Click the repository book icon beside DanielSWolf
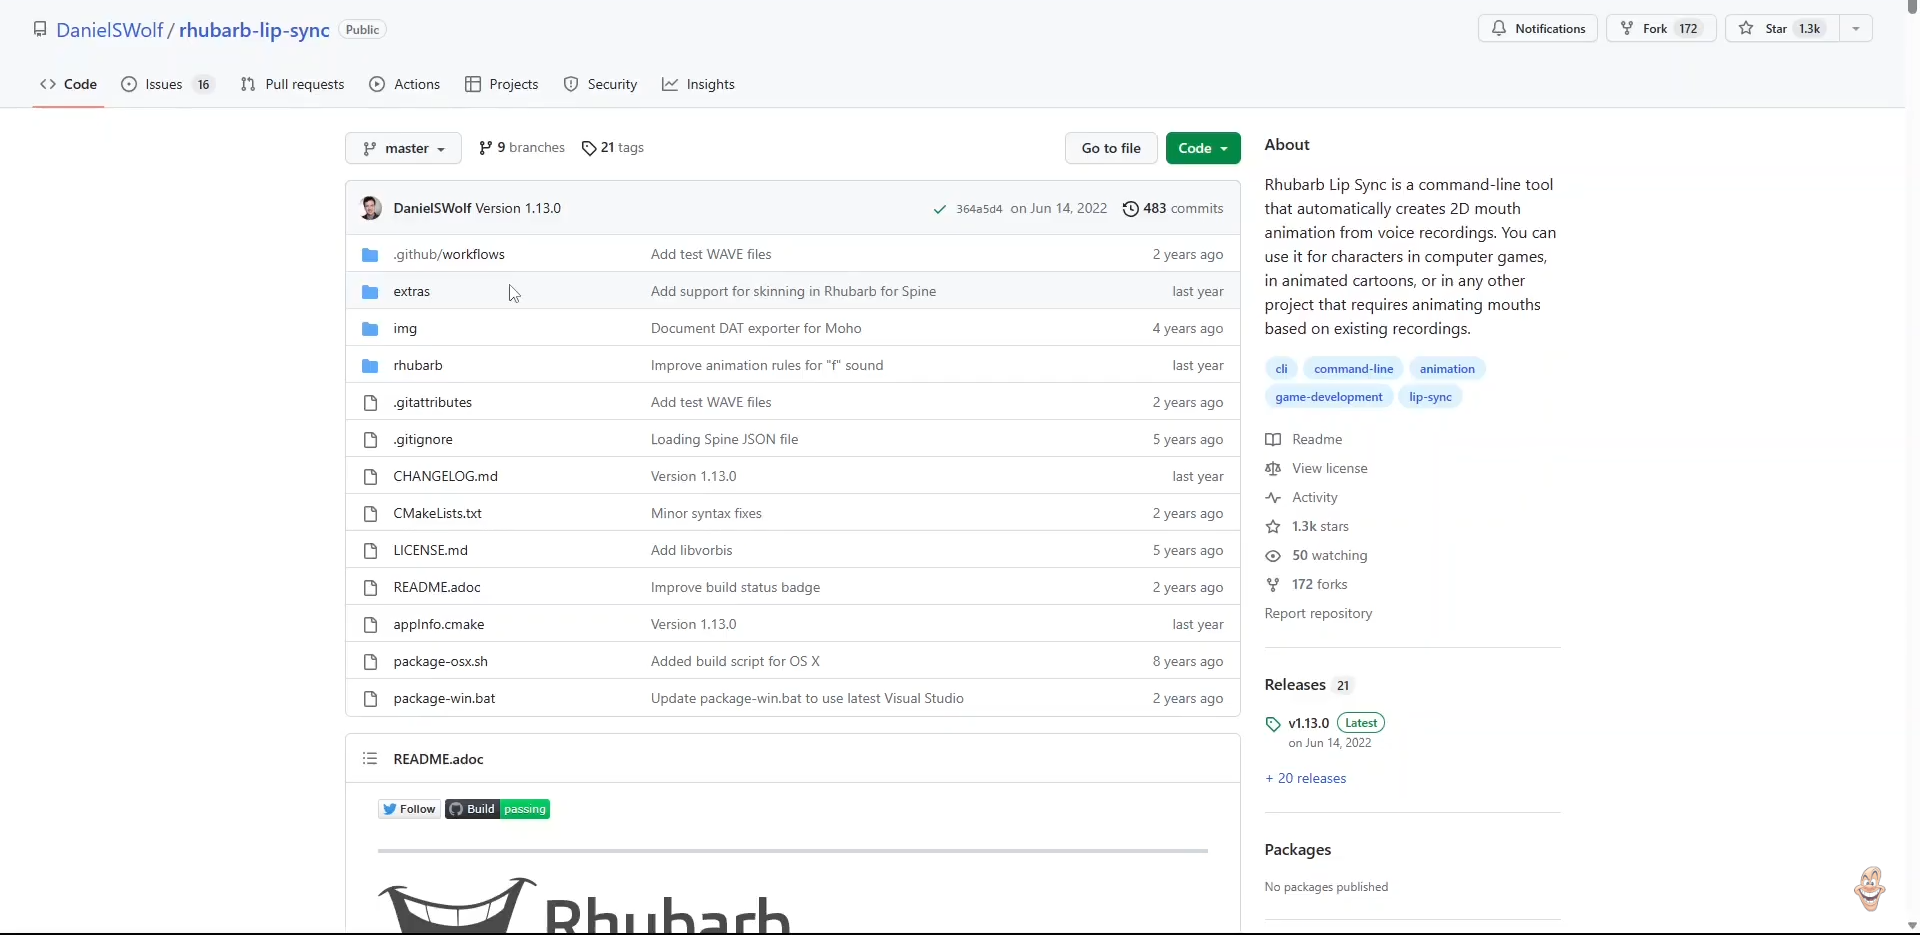The width and height of the screenshot is (1920, 935). pos(40,29)
